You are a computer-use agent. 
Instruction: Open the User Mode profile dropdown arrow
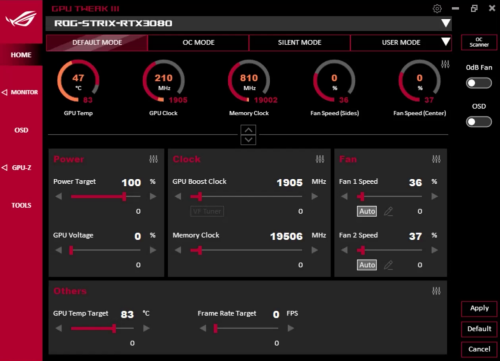445,42
